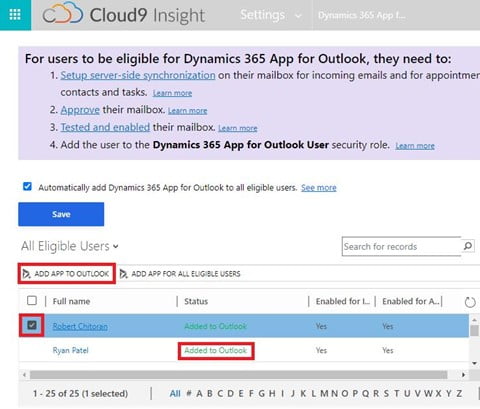Click Learn more after contacts and tasks

point(172,93)
